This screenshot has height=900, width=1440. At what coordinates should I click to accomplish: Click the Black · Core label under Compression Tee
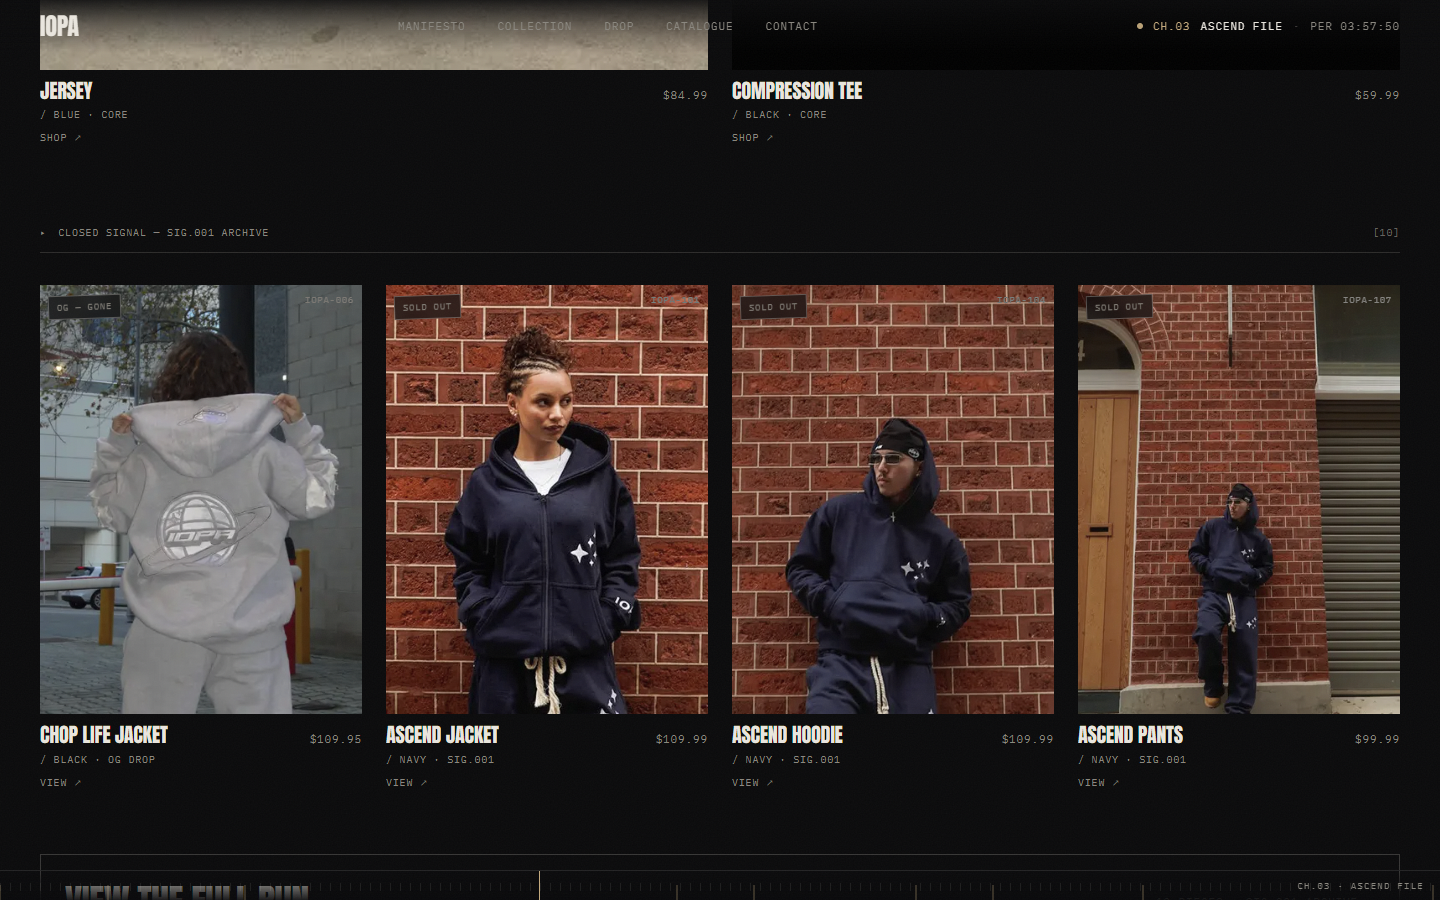pos(780,115)
